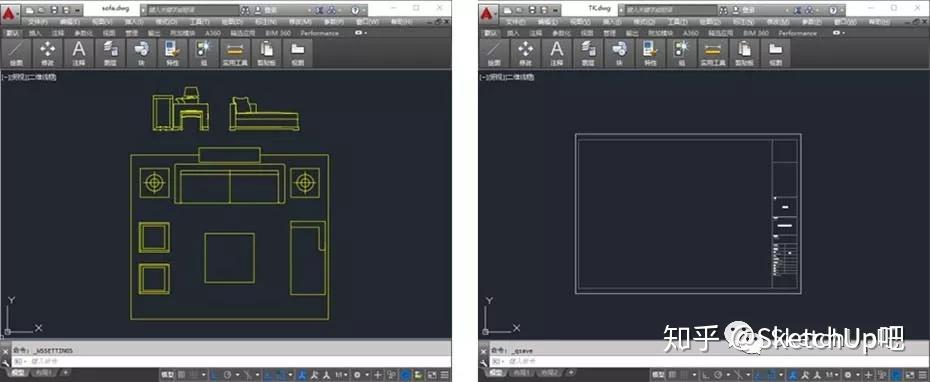Toggle grid display in TK.dwg status bar

click(x=672, y=375)
